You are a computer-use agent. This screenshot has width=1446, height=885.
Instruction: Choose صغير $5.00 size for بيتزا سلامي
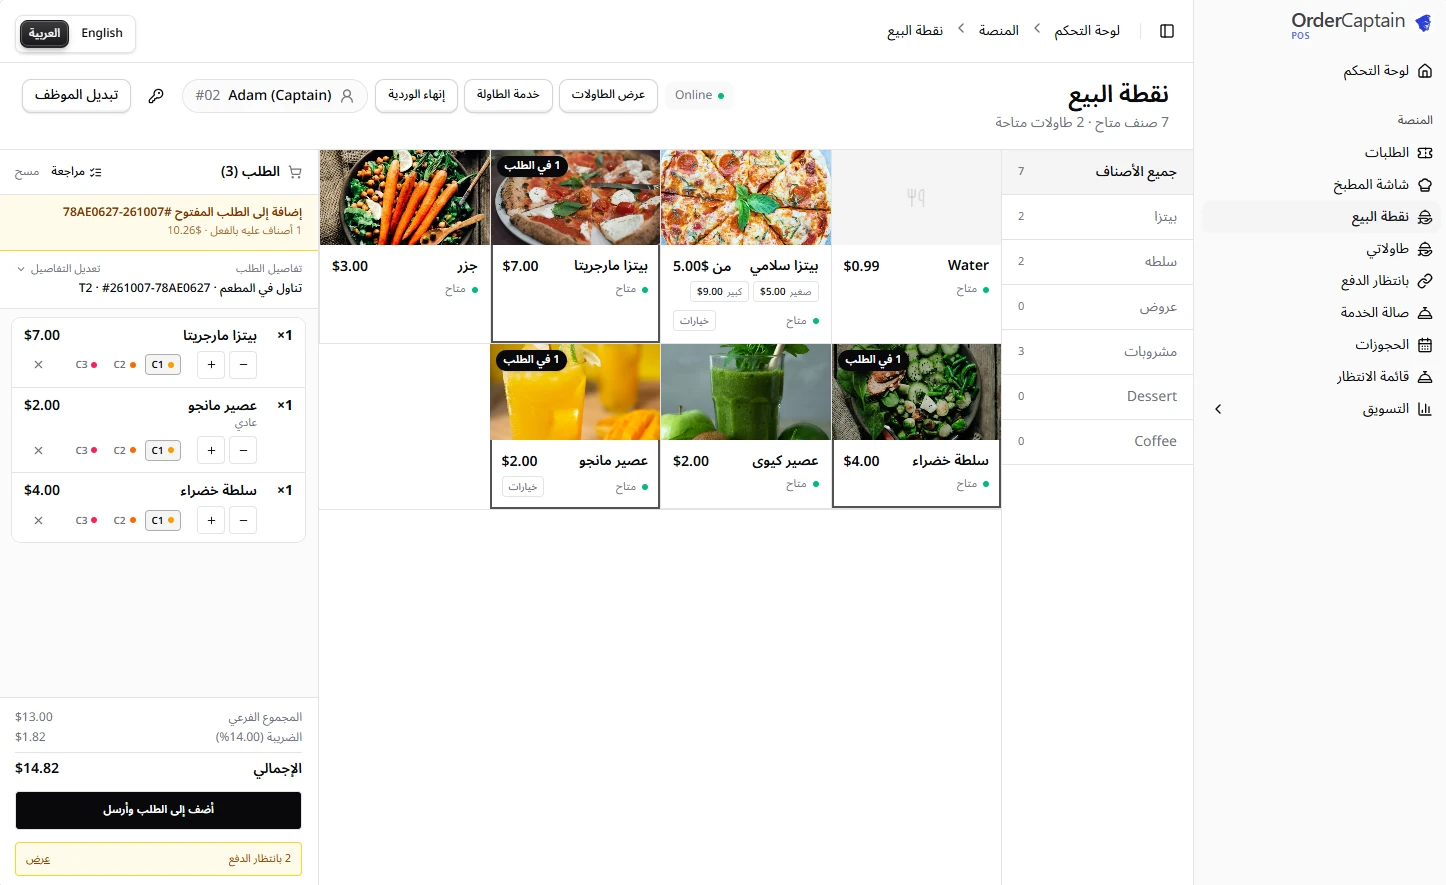tap(786, 292)
